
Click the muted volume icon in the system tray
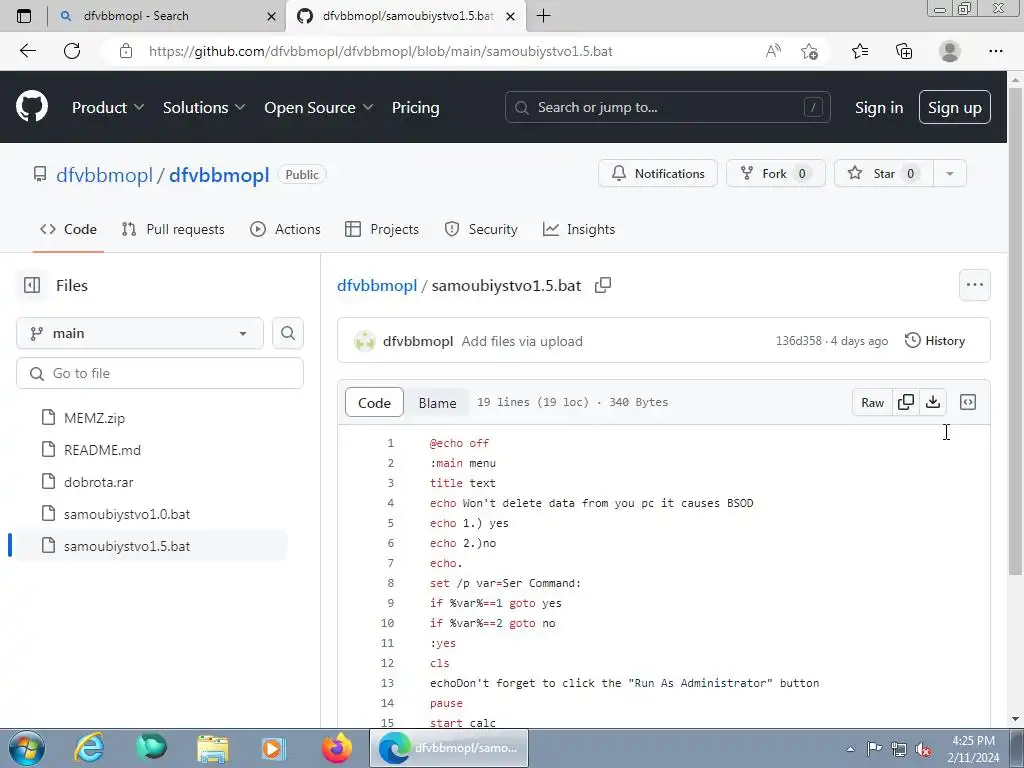coord(923,749)
